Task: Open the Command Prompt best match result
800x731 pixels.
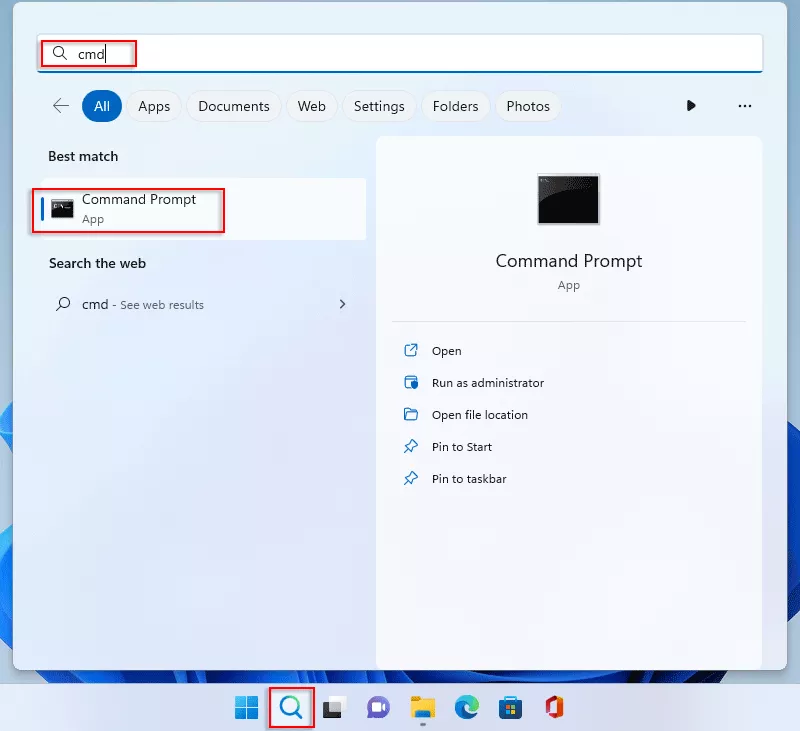Action: (x=139, y=209)
